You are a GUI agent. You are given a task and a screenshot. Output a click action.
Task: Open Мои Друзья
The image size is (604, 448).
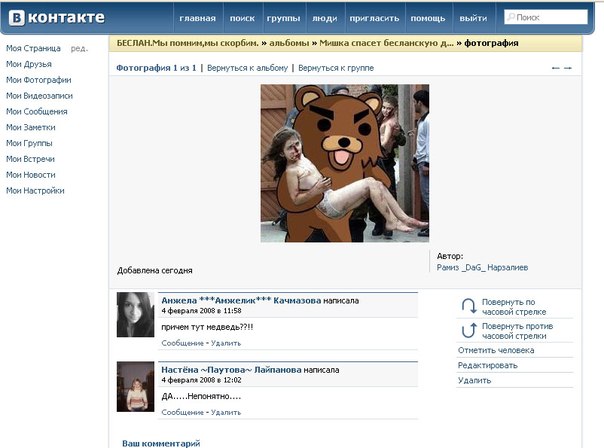click(x=29, y=64)
